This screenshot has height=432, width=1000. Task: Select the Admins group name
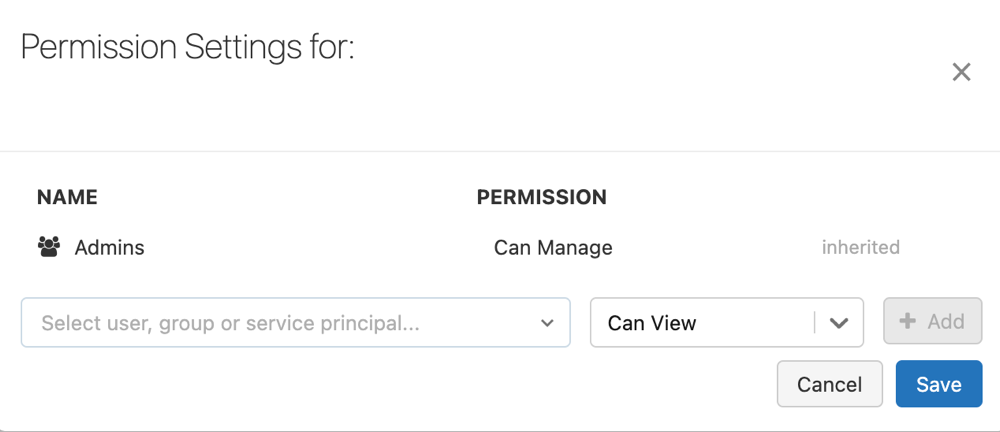109,247
